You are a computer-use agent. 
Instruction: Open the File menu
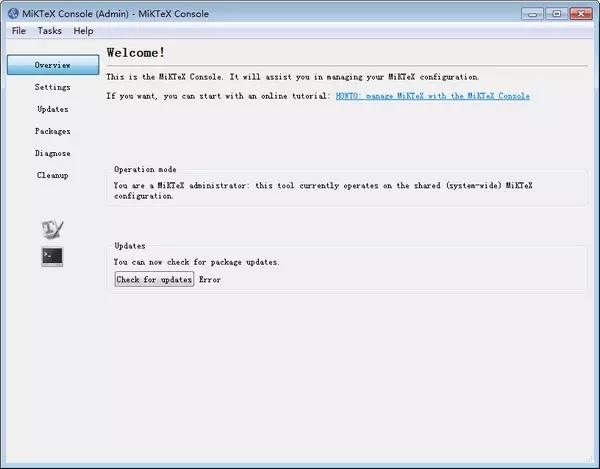[19, 31]
